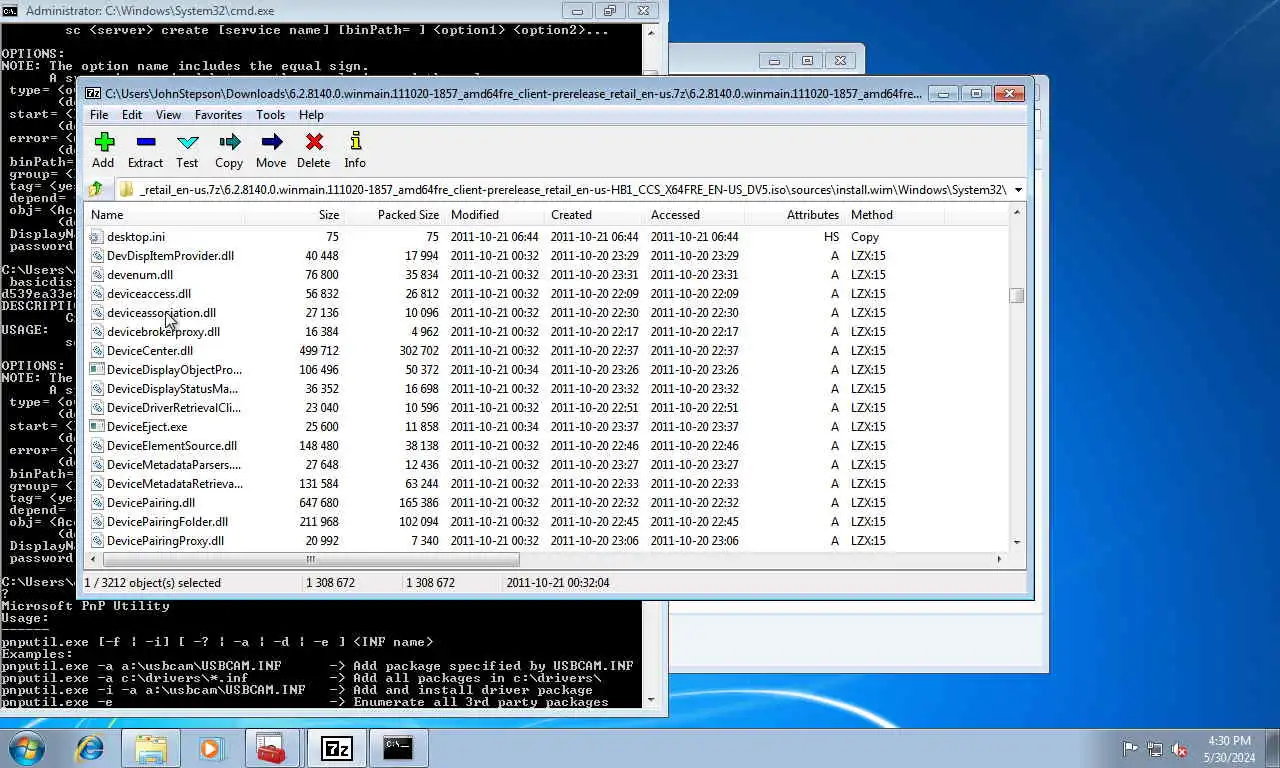Select DeviceDisplayStatusMa... file row
1280x768 pixels.
point(548,389)
